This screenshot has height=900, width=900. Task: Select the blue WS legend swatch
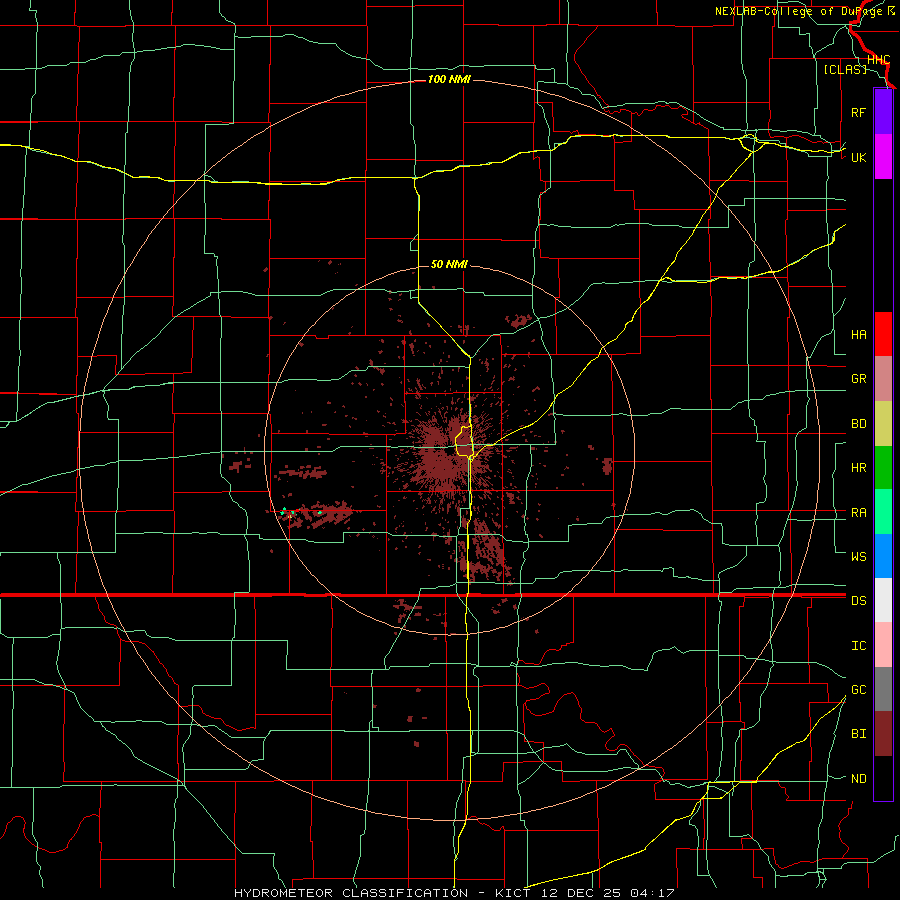pyautogui.click(x=883, y=556)
